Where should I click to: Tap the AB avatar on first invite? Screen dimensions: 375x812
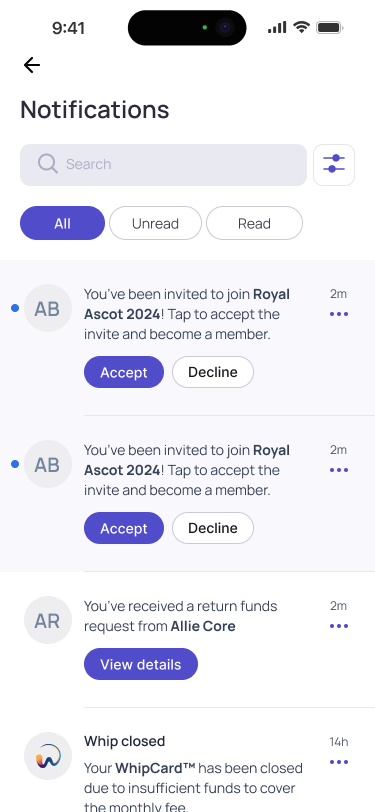tap(48, 308)
